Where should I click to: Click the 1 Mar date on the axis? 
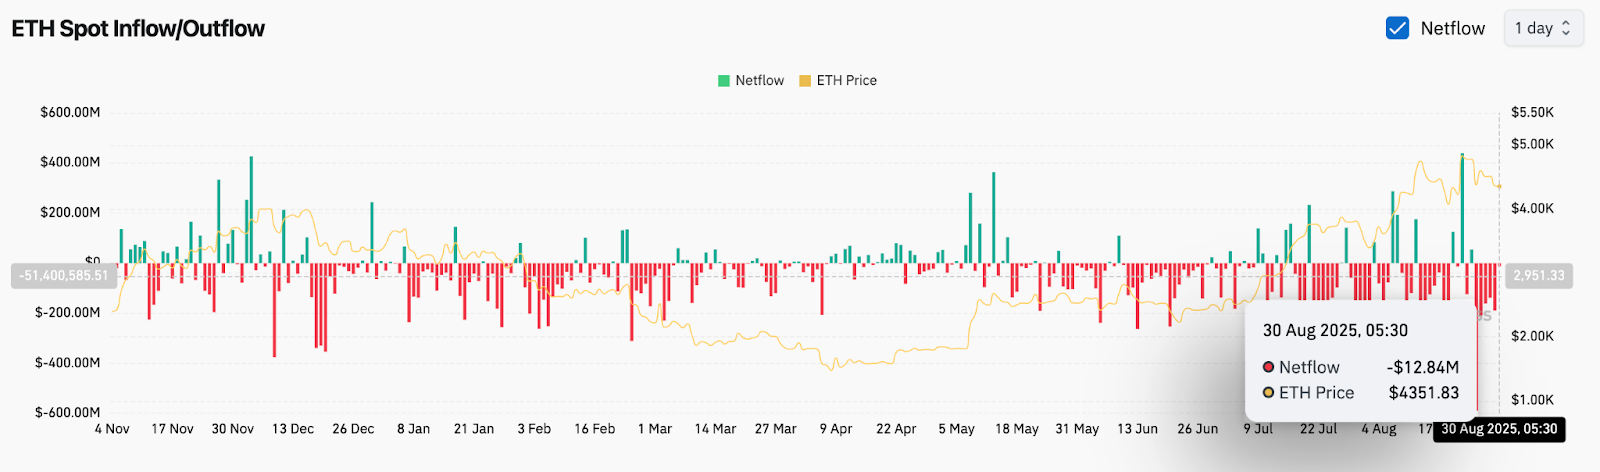click(655, 429)
